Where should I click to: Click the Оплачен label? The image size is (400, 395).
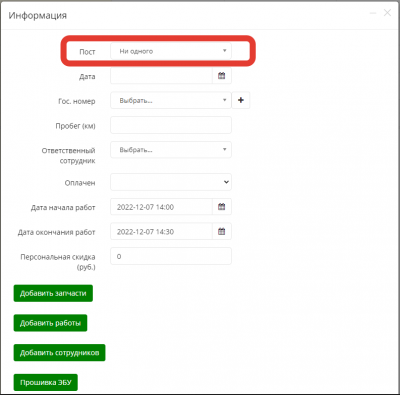(x=80, y=183)
